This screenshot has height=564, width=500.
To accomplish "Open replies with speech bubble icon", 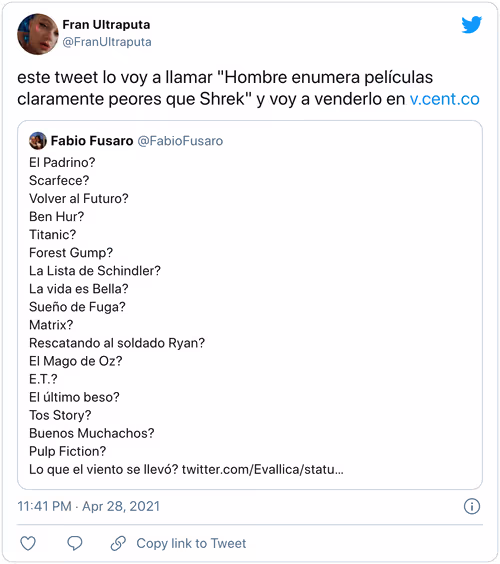I will pyautogui.click(x=75, y=543).
